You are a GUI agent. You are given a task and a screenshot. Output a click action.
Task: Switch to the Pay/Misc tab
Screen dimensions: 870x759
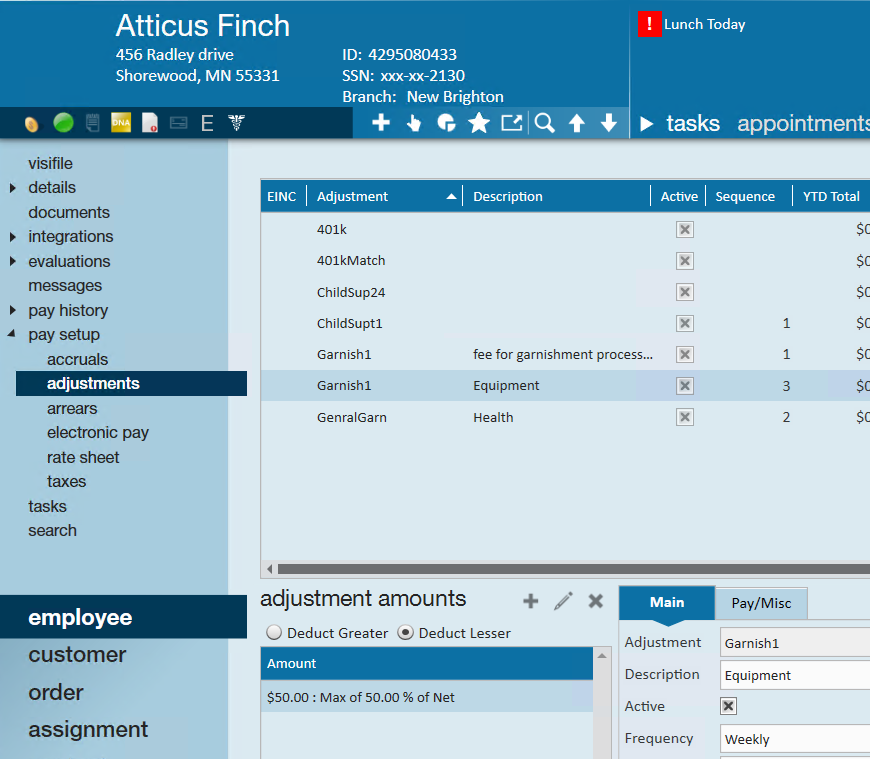tap(761, 603)
